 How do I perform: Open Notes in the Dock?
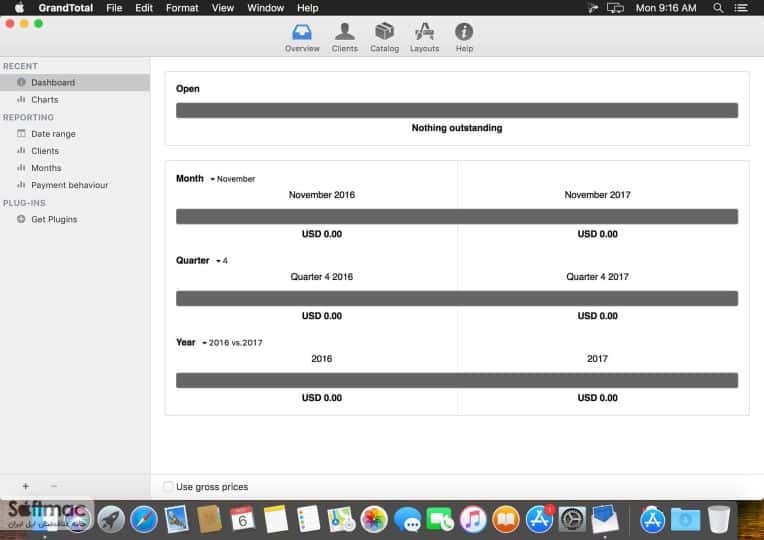[275, 519]
